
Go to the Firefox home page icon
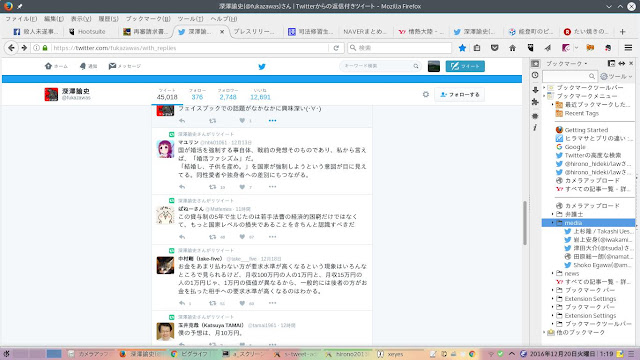pos(512,48)
